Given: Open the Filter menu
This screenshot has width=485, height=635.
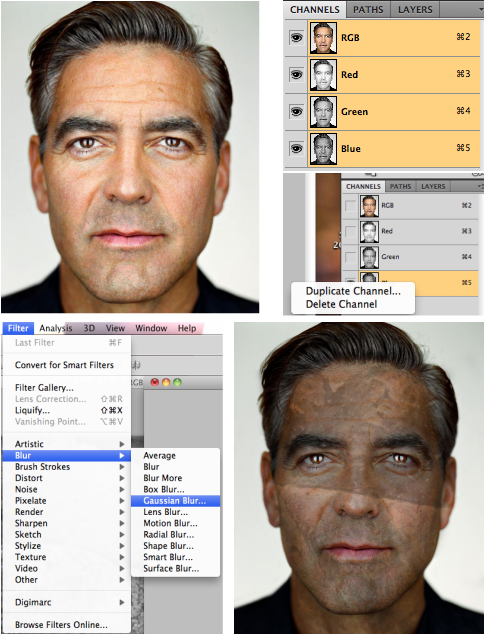Looking at the screenshot, I should click(x=18, y=328).
